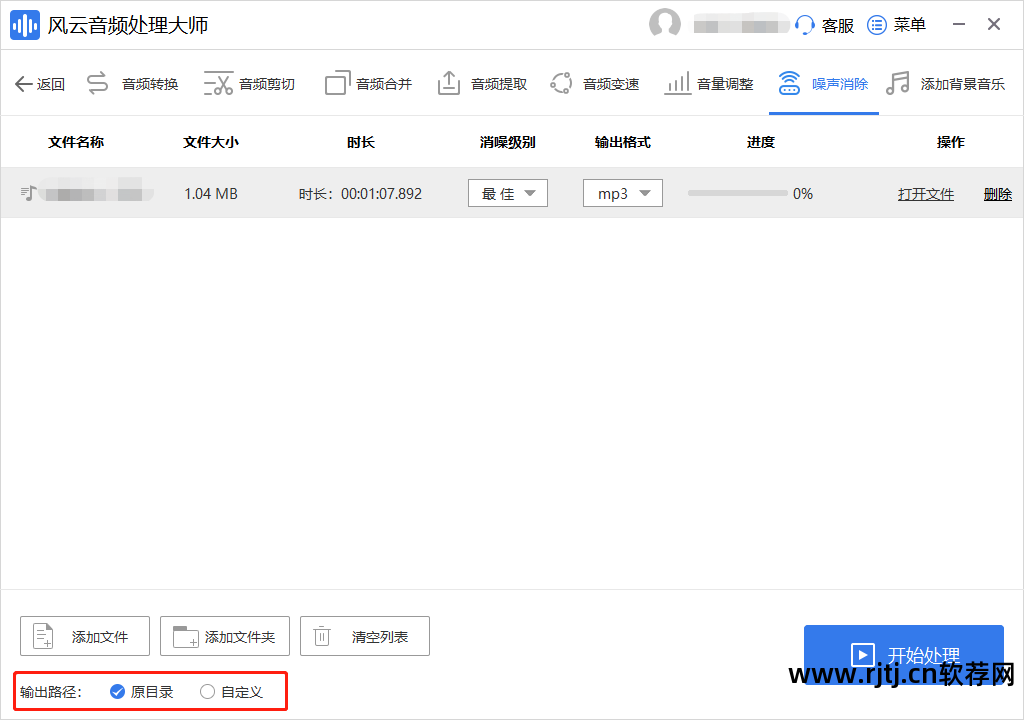
Task: Click the music file icon in the list row
Action: click(x=28, y=193)
